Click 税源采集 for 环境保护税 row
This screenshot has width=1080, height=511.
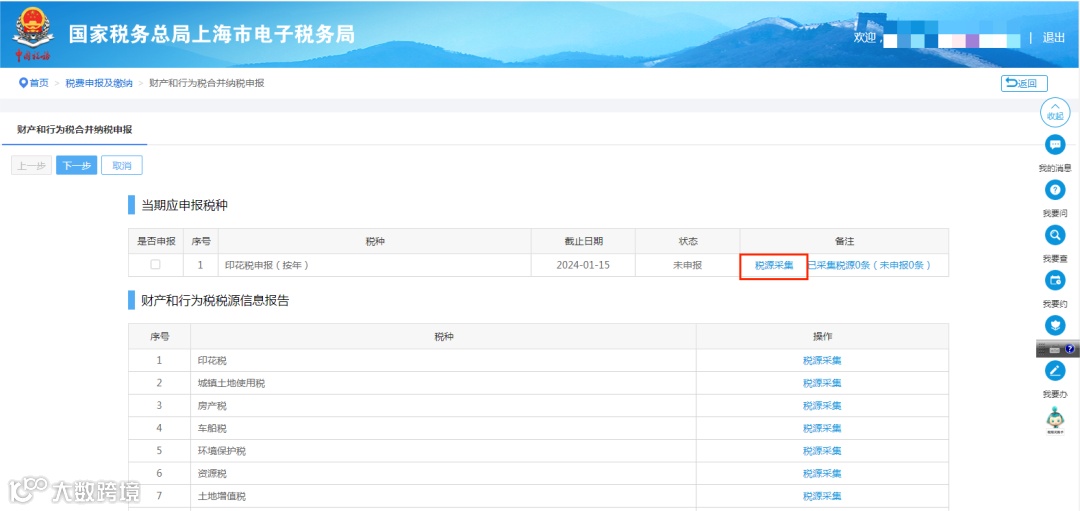click(x=822, y=451)
